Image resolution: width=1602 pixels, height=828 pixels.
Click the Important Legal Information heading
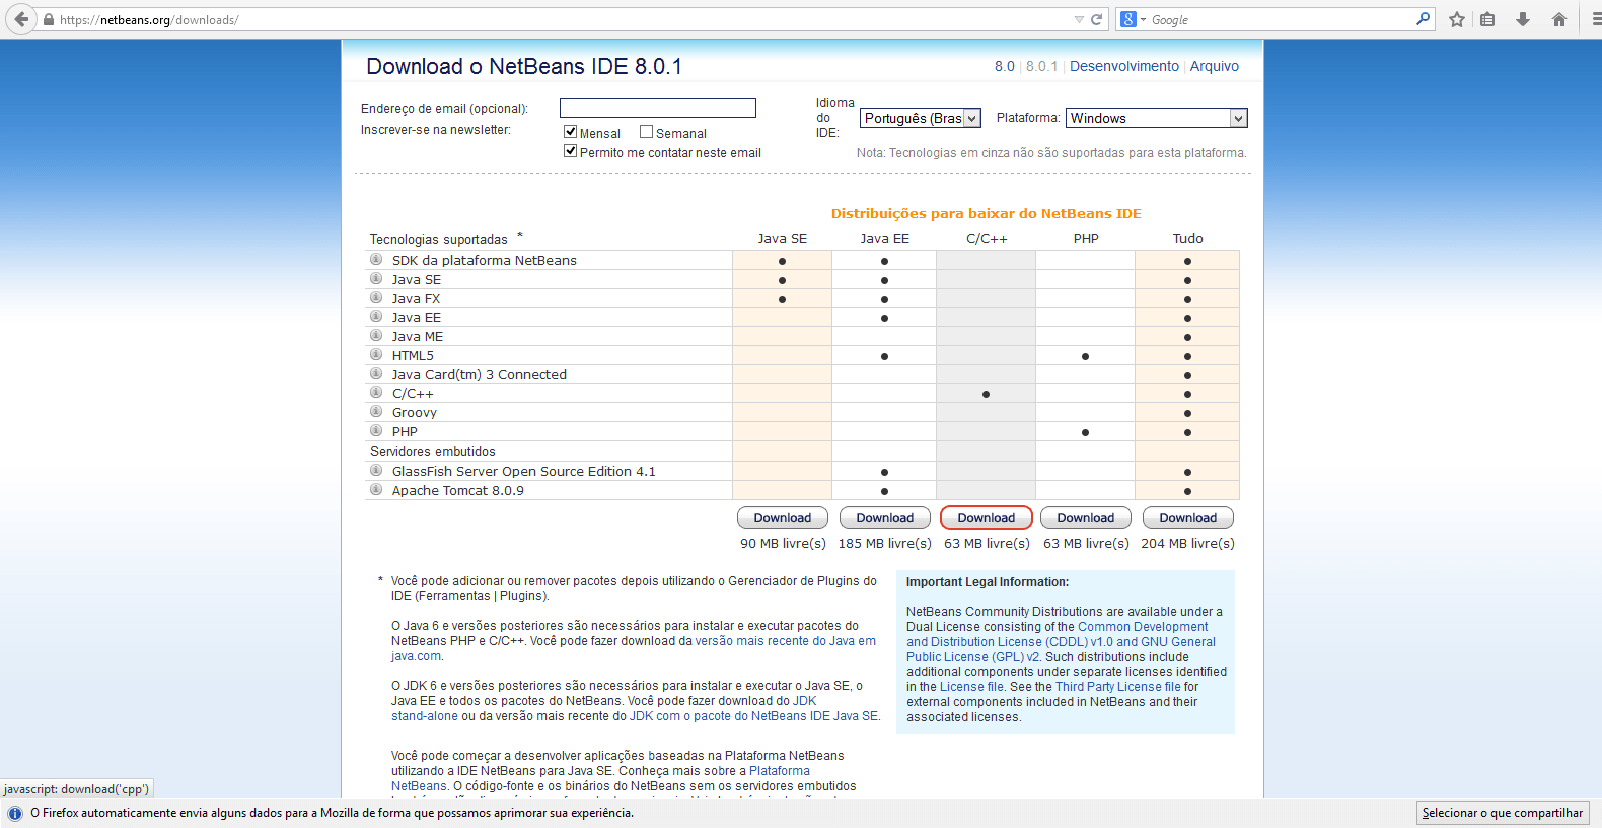(987, 582)
